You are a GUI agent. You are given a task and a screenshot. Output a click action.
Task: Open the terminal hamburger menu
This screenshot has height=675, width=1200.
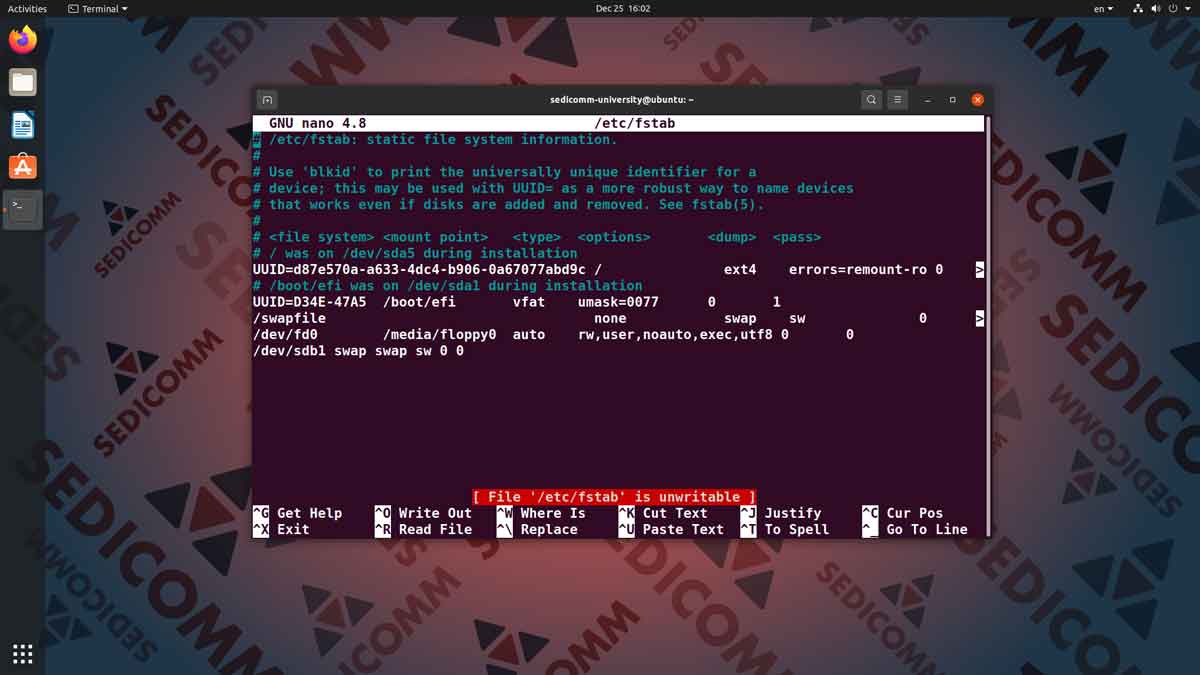pos(897,99)
